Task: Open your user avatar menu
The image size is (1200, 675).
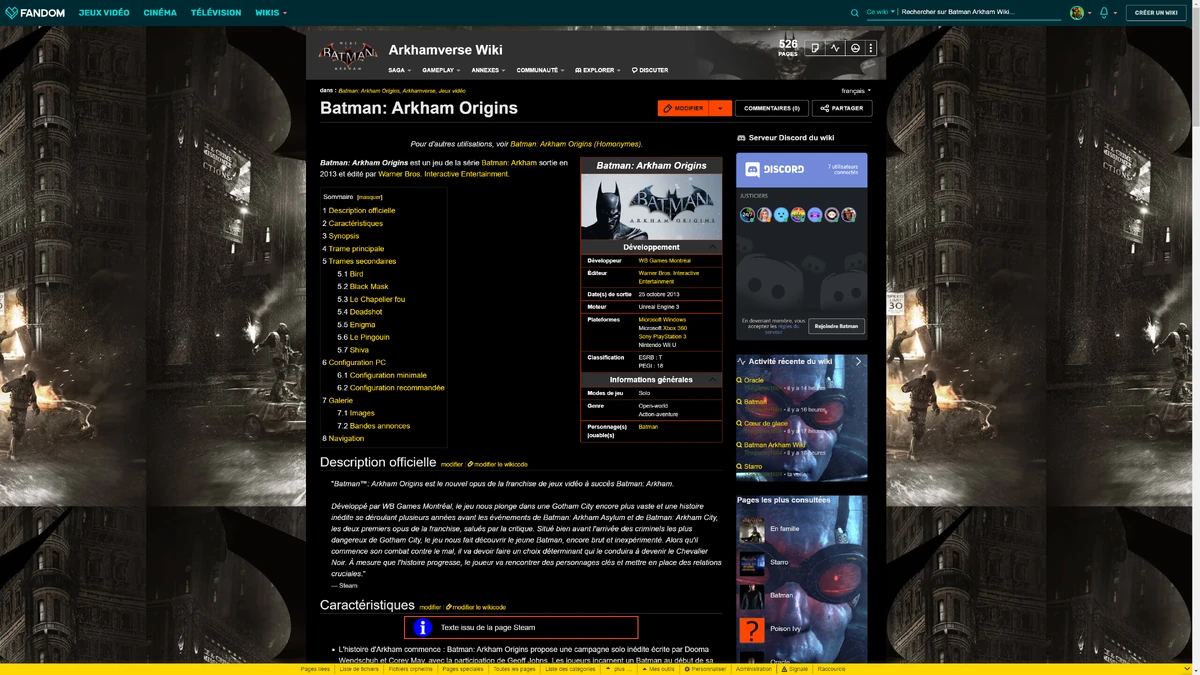Action: tap(1077, 13)
